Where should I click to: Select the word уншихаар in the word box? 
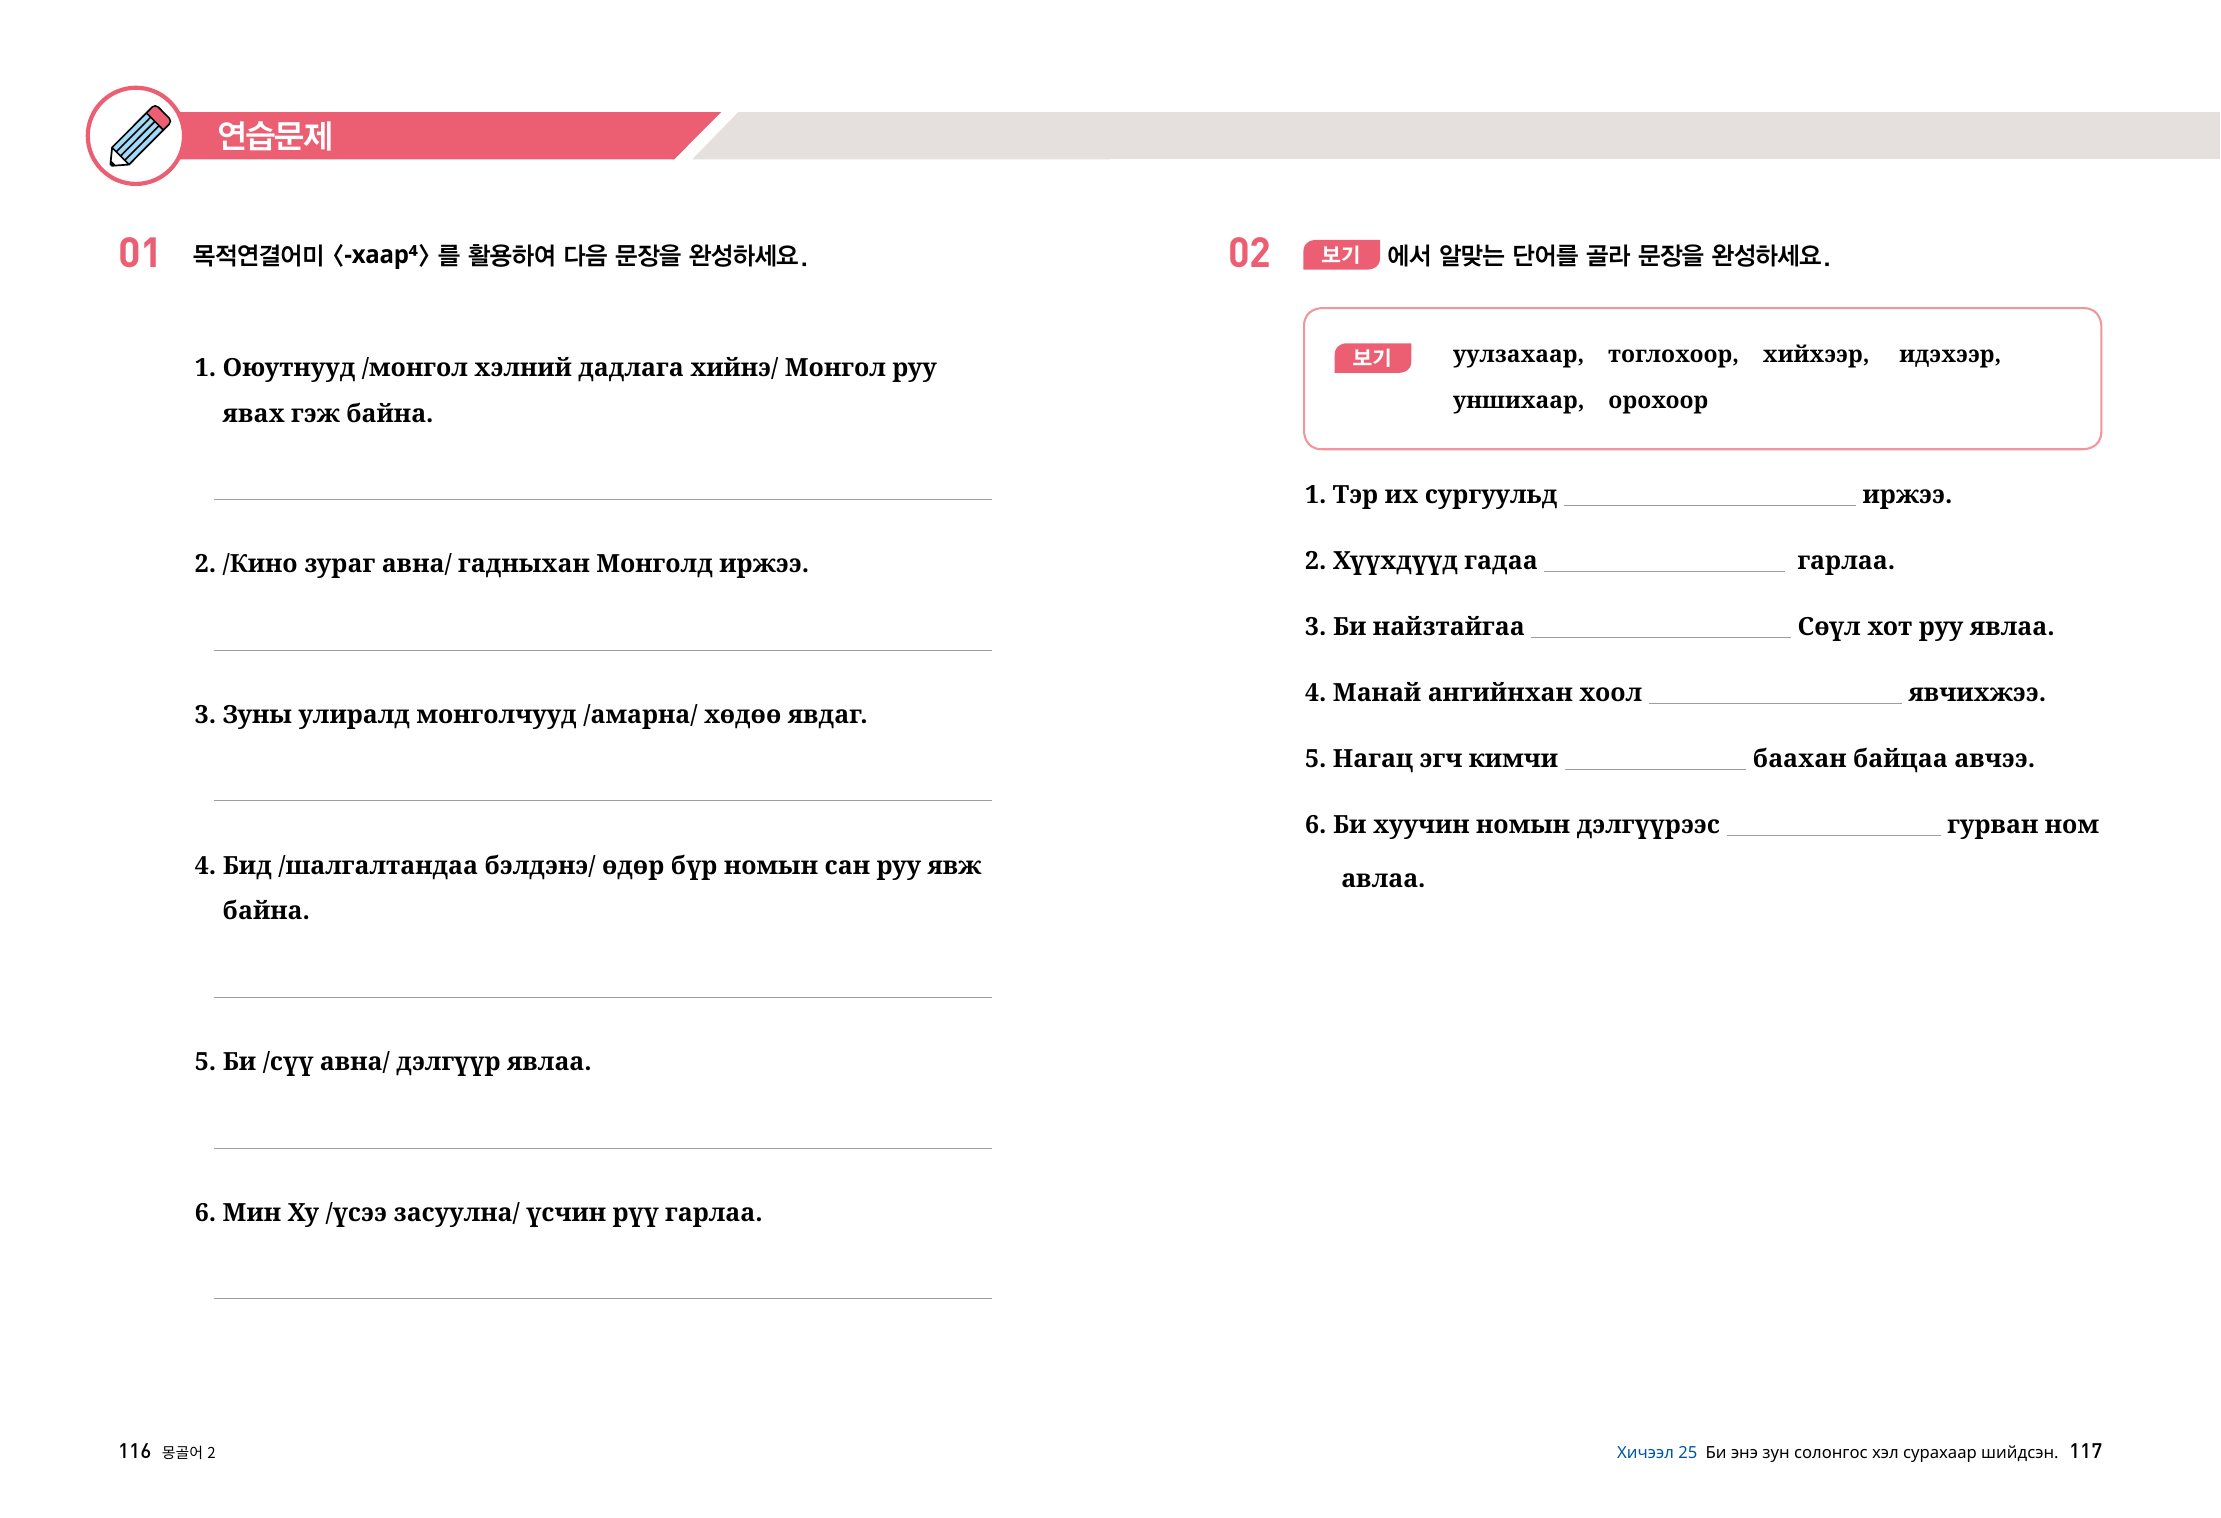[x=1517, y=401]
